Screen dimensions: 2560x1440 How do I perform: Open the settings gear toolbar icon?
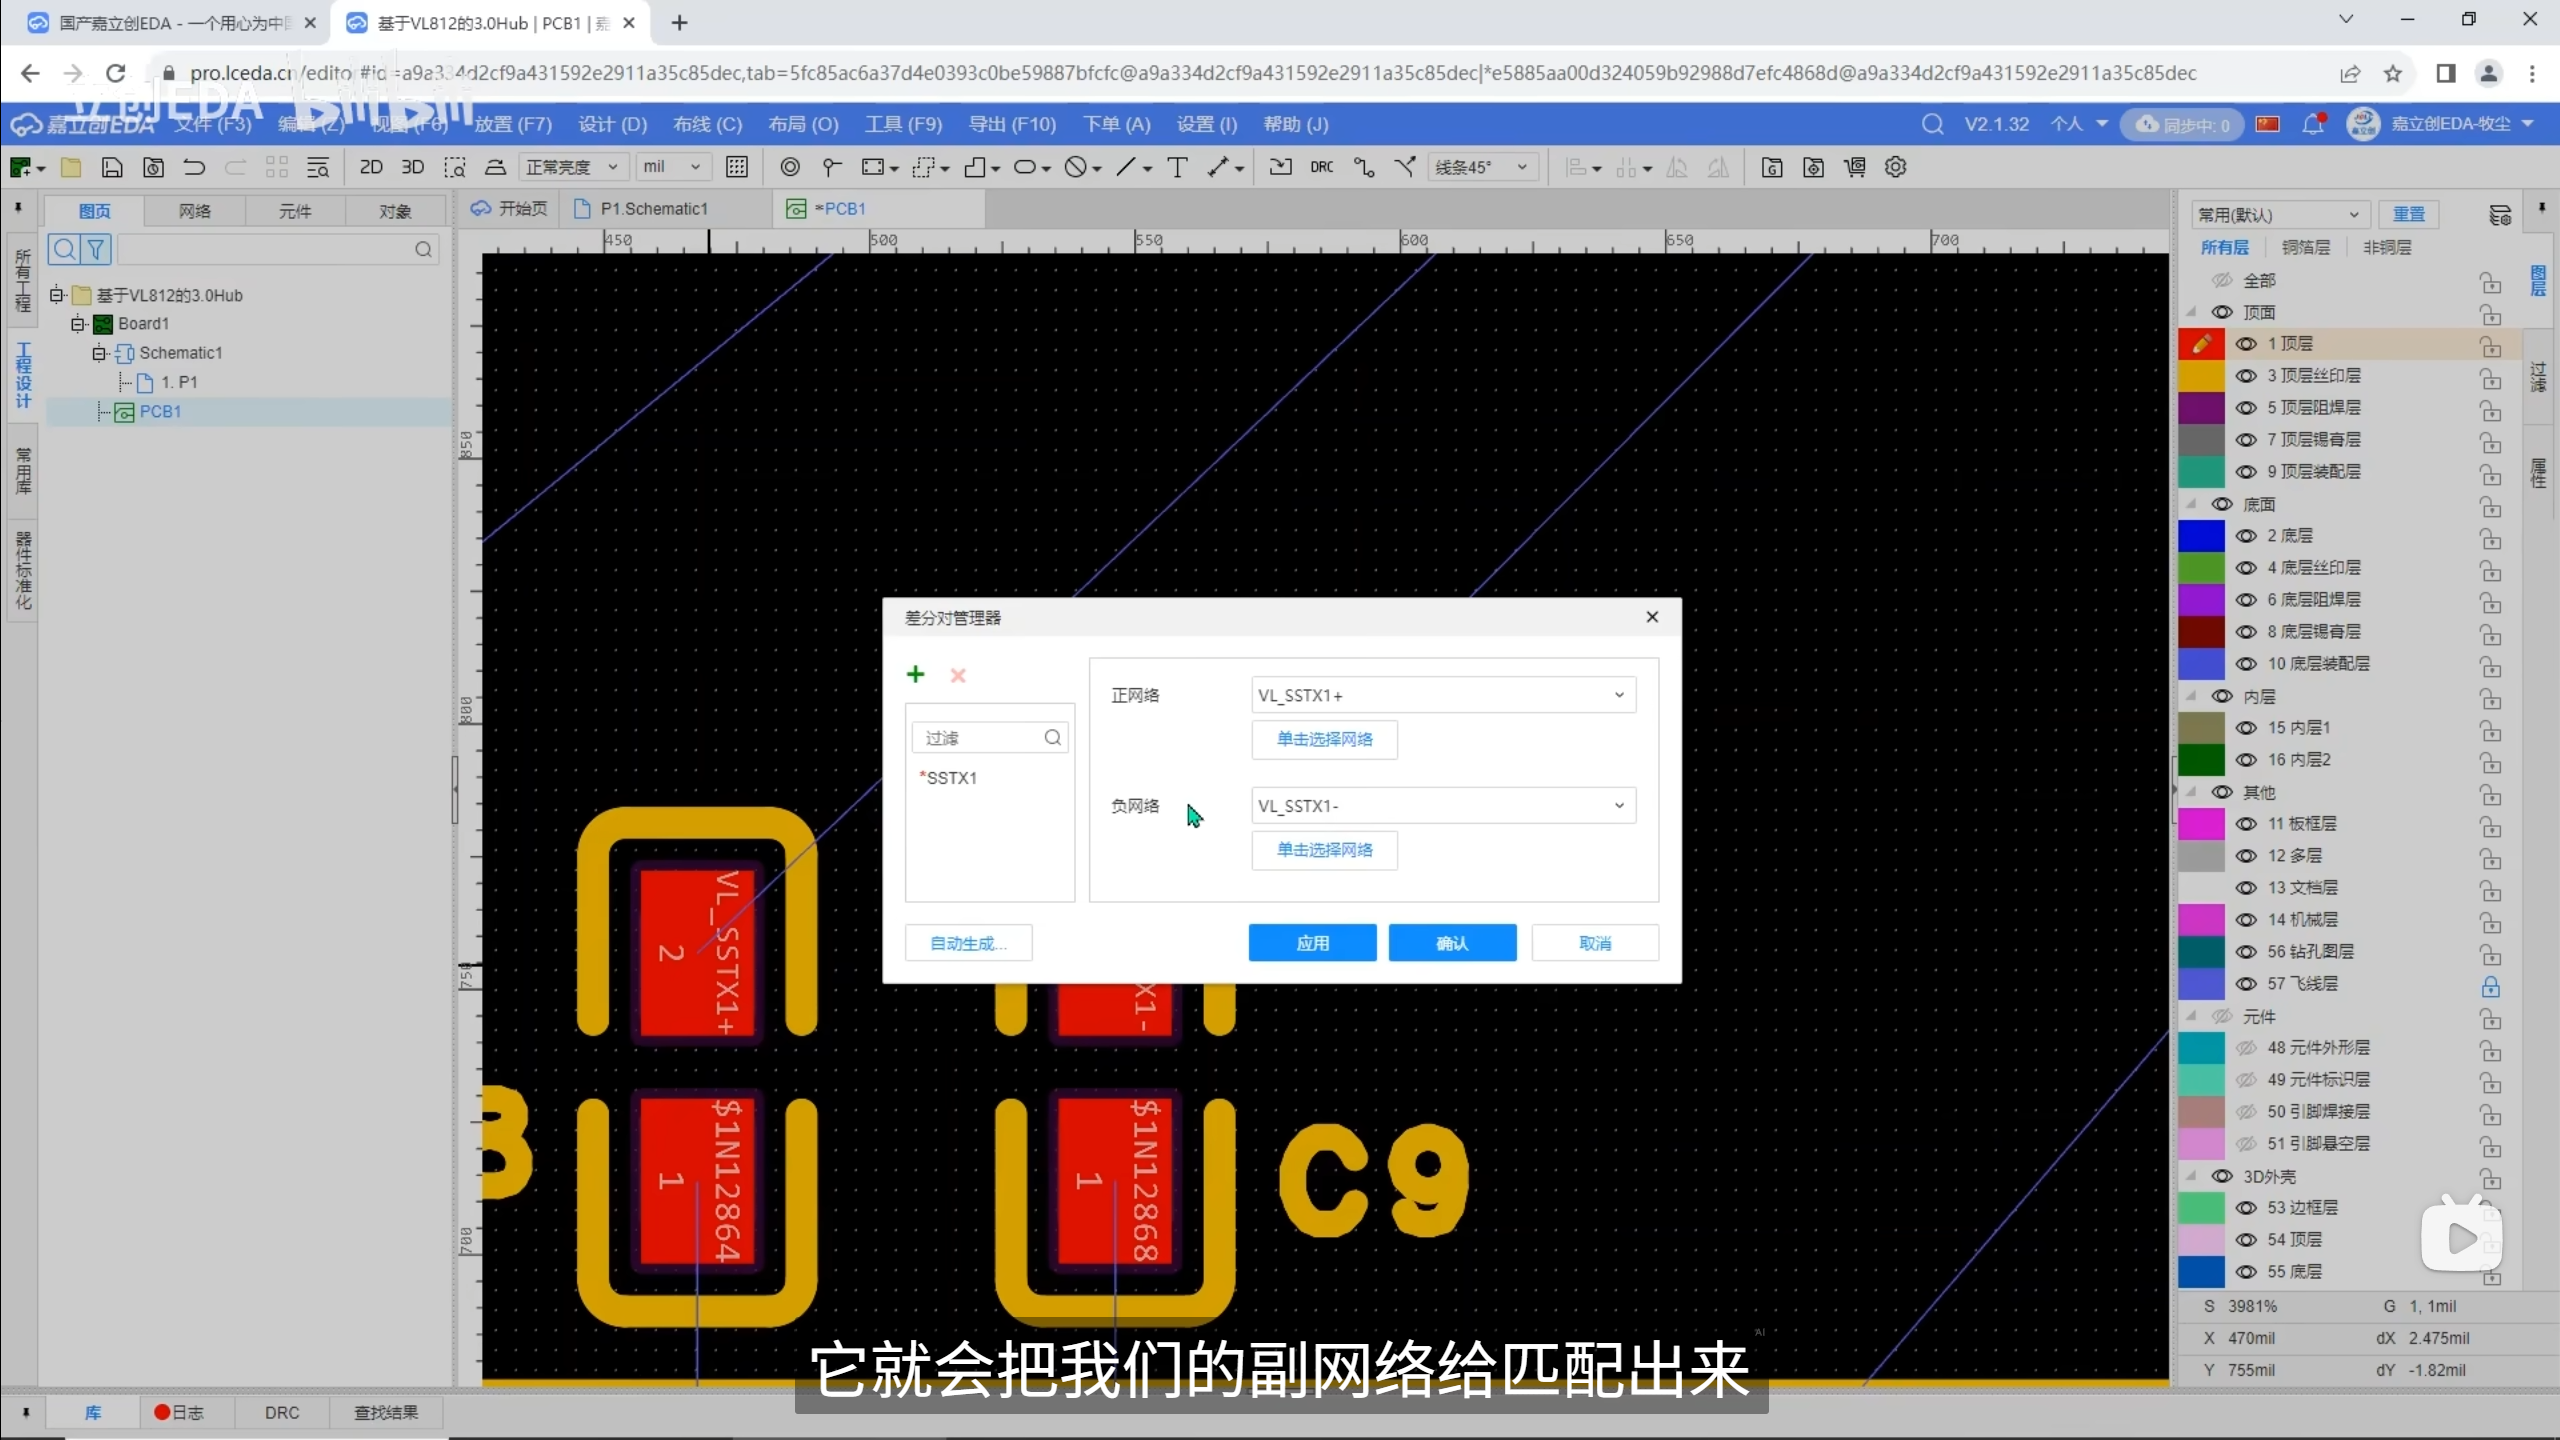tap(1895, 167)
